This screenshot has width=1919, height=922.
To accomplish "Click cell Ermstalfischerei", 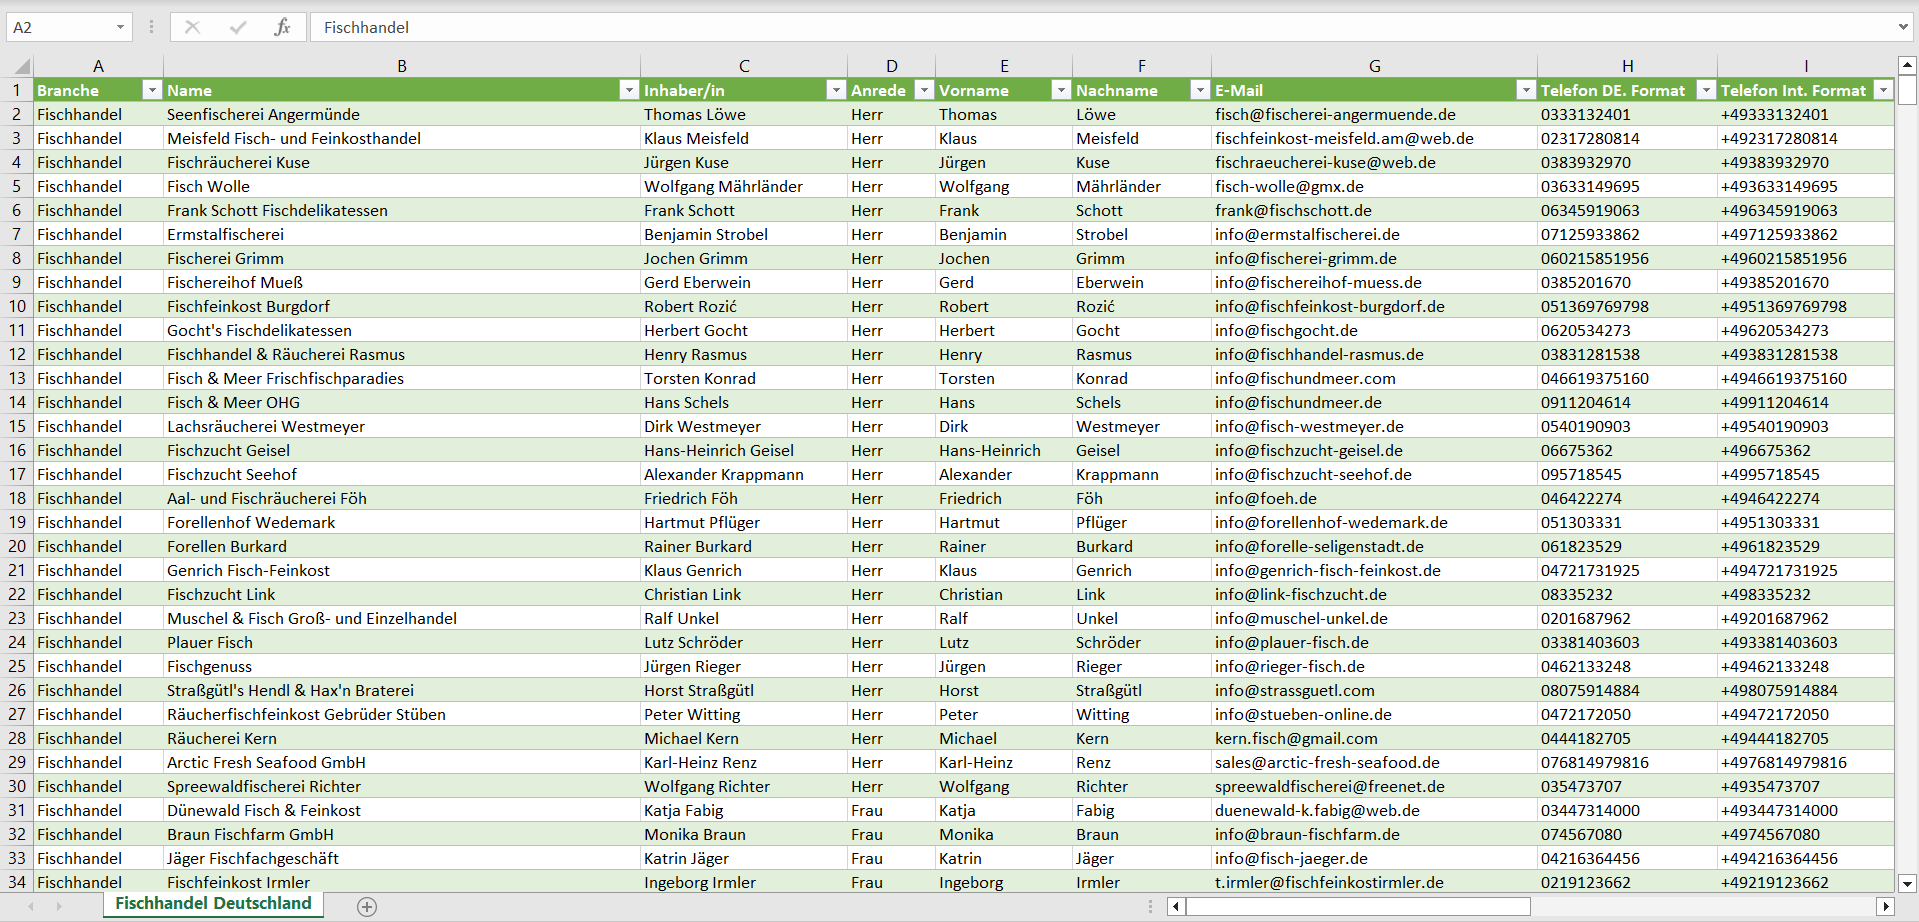I will coord(402,234).
